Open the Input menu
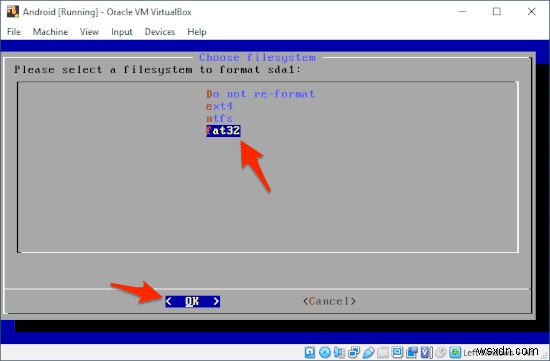This screenshot has width=550, height=361. [x=122, y=32]
